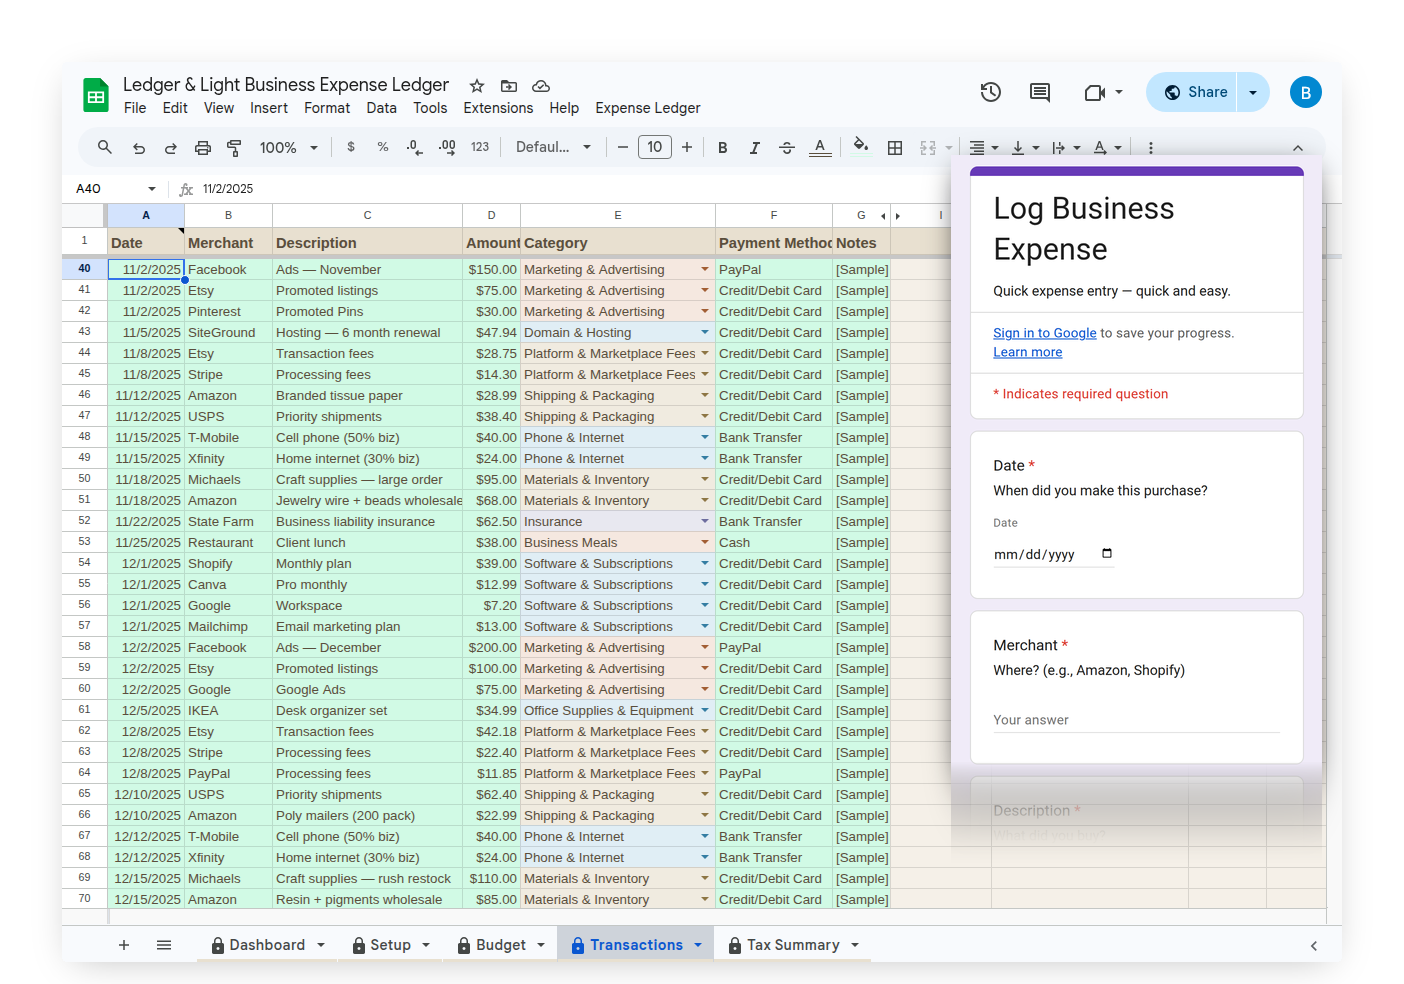This screenshot has height=984, width=1404.
Task: Open the text color picker
Action: click(820, 148)
